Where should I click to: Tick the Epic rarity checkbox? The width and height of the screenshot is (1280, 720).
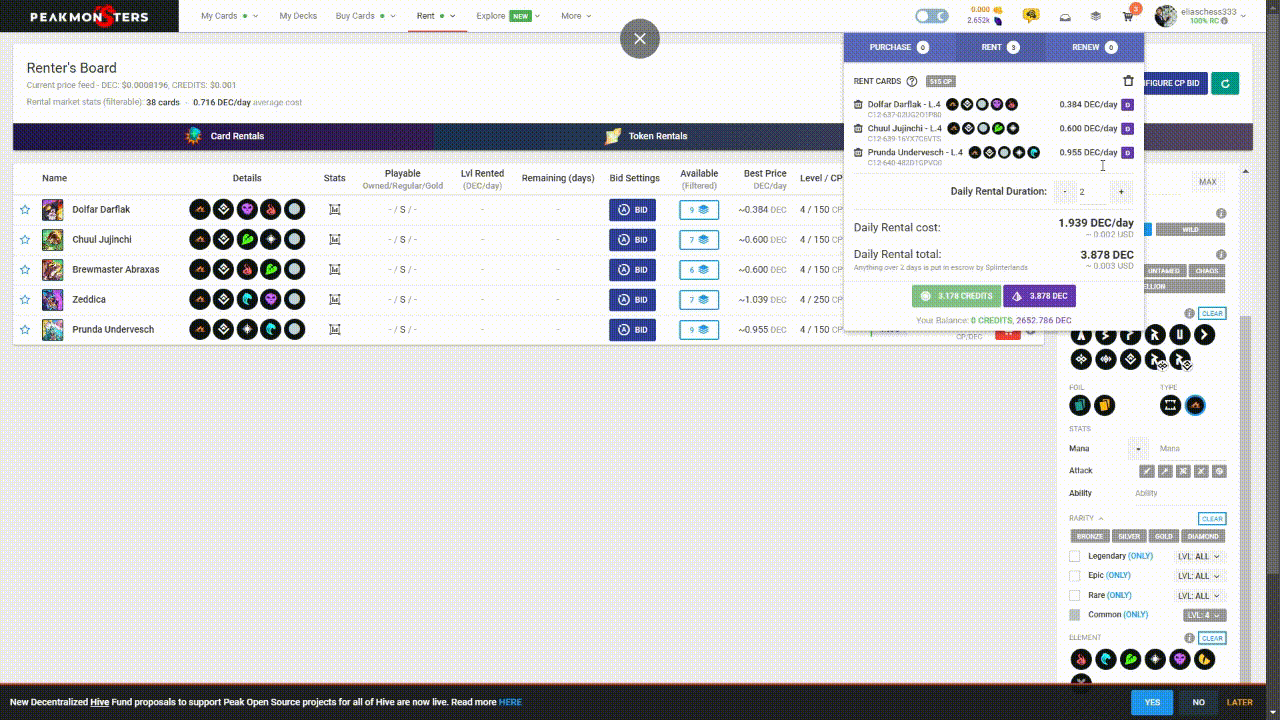tap(1075, 576)
